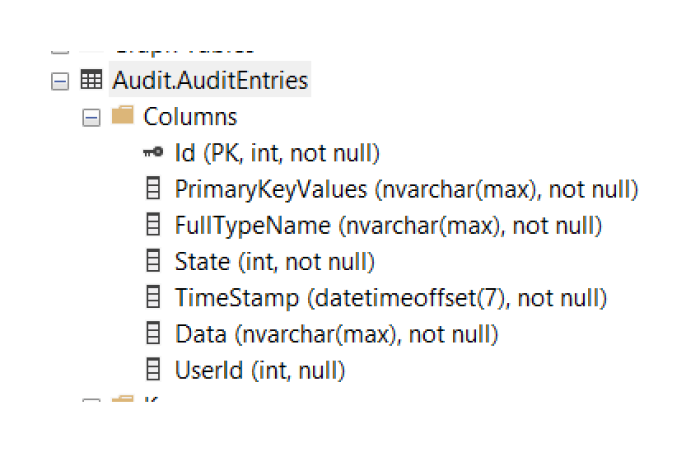This screenshot has width=700, height=452.
Task: Select the UserId (int, null) column
Action: pyautogui.click(x=260, y=369)
